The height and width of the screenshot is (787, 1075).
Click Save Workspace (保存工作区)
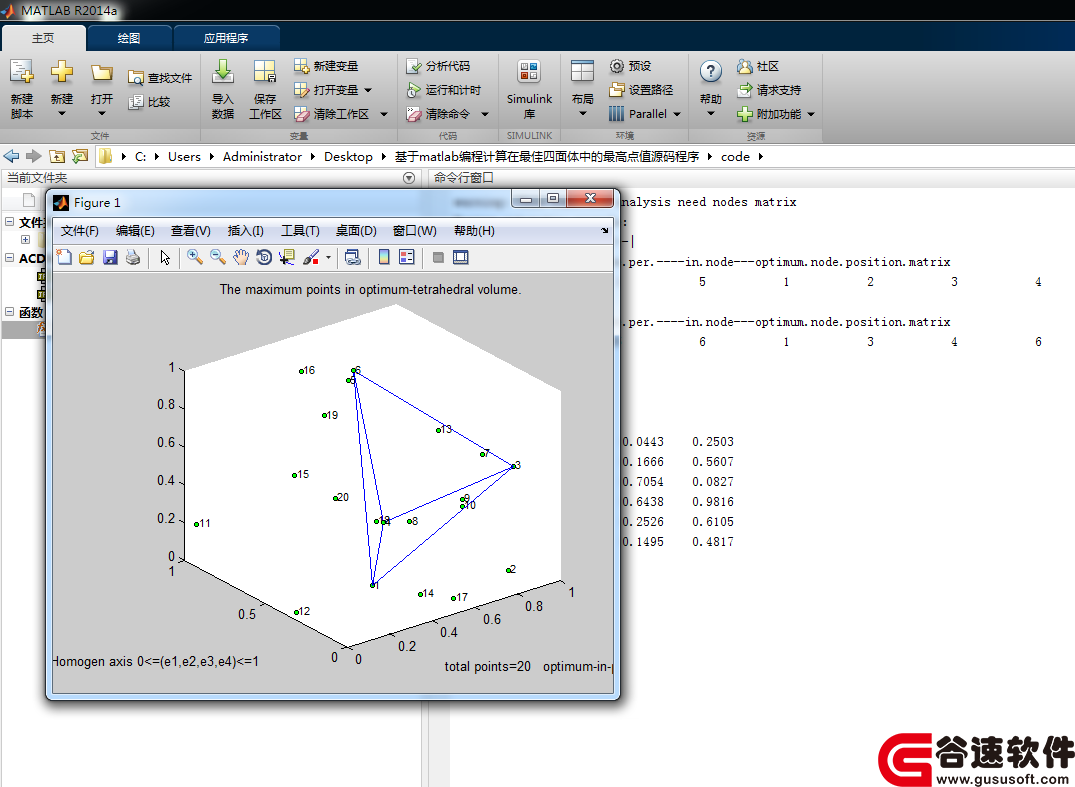tap(265, 90)
